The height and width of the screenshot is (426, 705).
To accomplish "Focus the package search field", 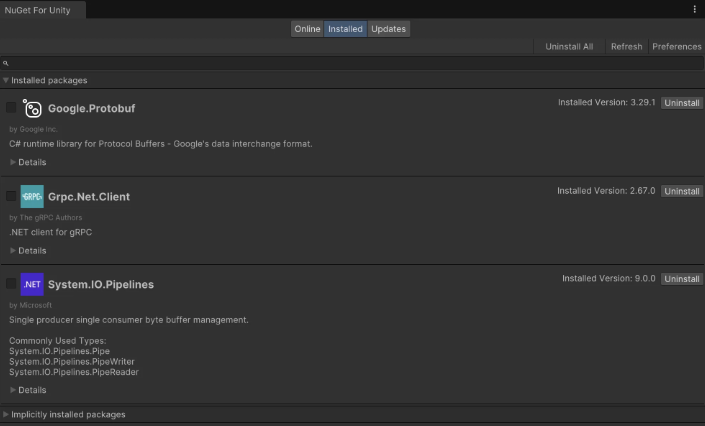I will click(x=352, y=63).
